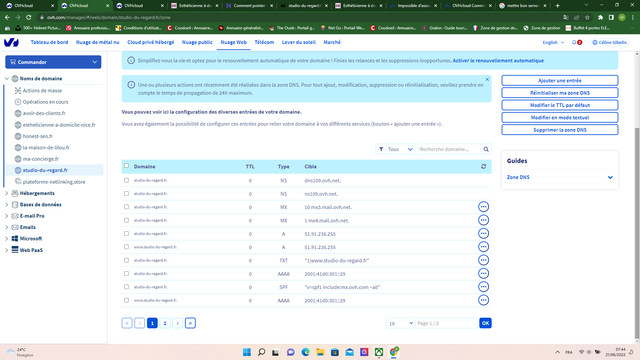Open browser extensions puzzle icon
640x360 pixels.
600,18
